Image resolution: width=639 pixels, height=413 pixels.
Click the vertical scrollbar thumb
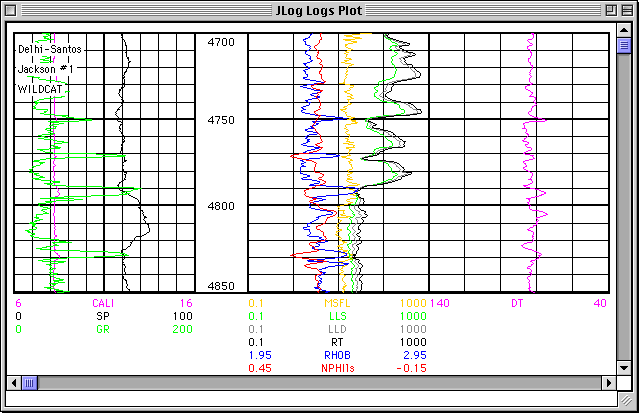tap(623, 46)
